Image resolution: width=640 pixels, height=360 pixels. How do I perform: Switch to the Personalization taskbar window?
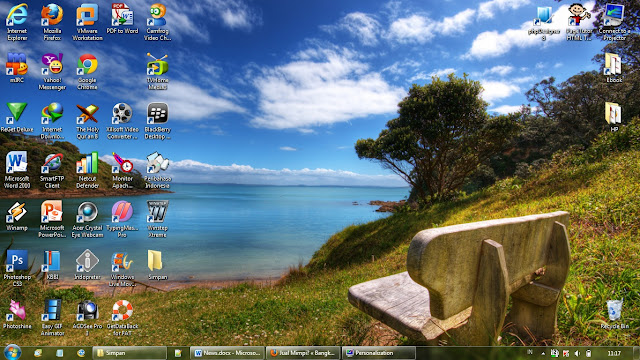(x=378, y=353)
